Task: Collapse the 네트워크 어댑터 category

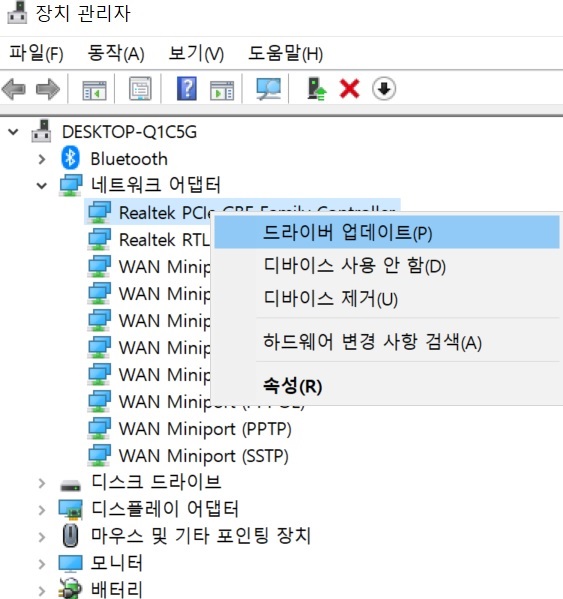Action: pyautogui.click(x=42, y=186)
